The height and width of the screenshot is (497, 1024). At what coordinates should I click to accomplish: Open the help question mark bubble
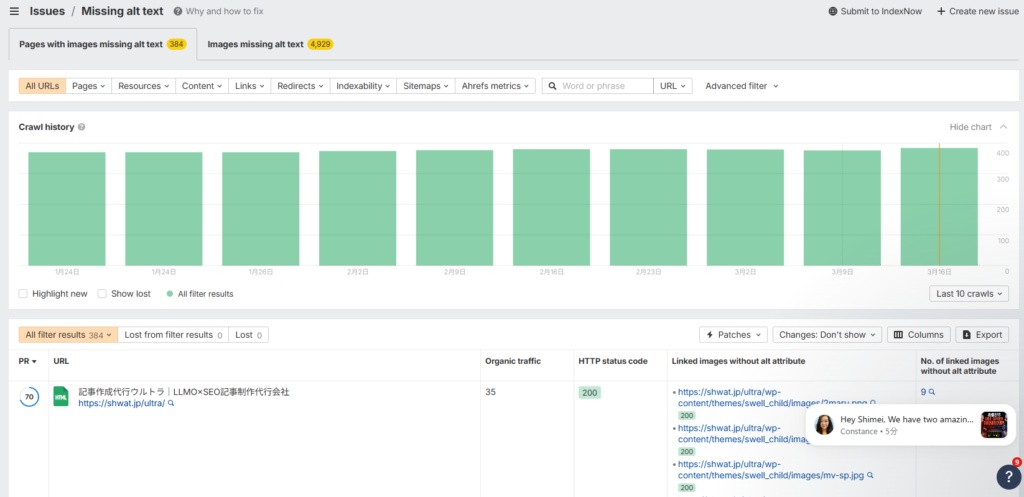point(1008,477)
